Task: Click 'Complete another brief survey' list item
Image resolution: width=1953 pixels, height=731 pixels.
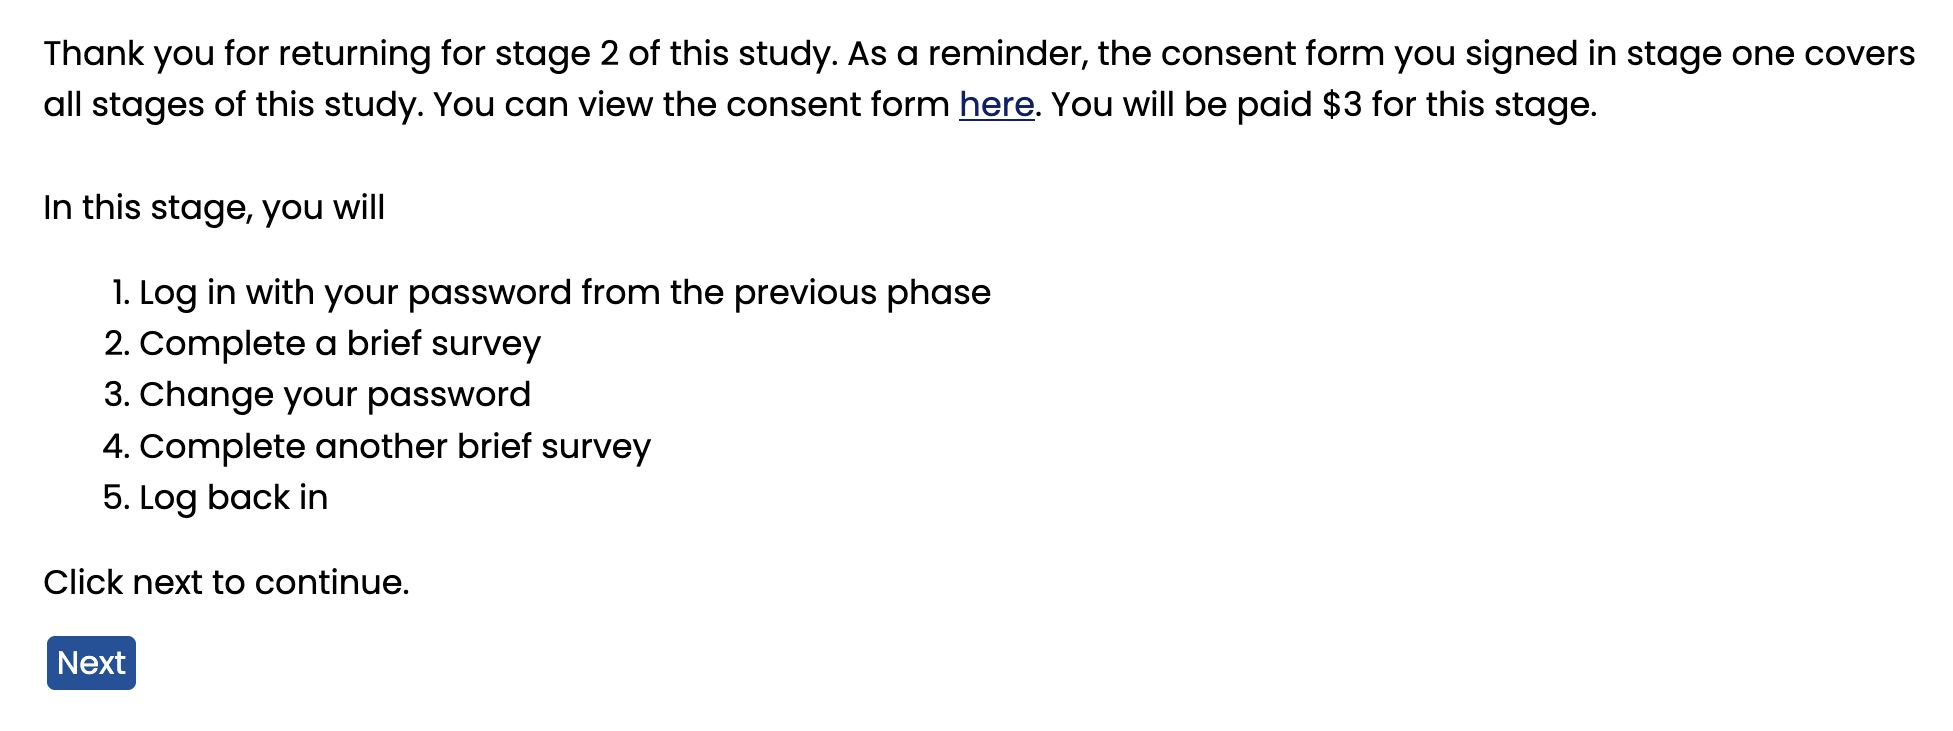Action: pos(395,447)
